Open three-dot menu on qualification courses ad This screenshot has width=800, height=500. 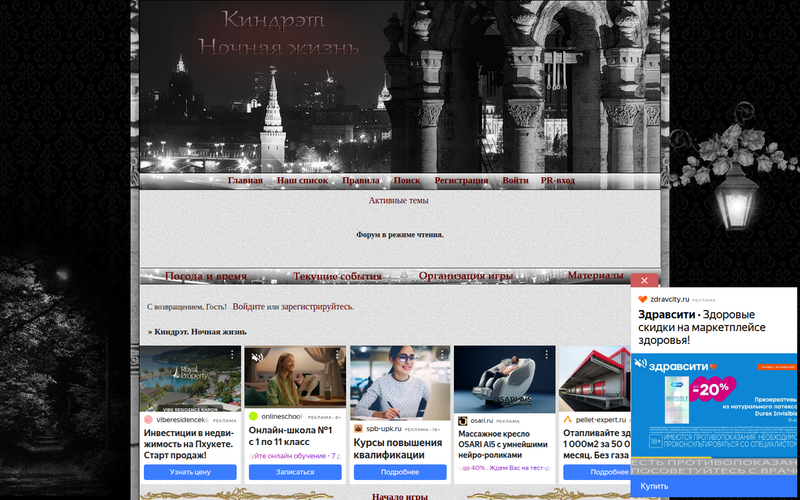coord(441,355)
